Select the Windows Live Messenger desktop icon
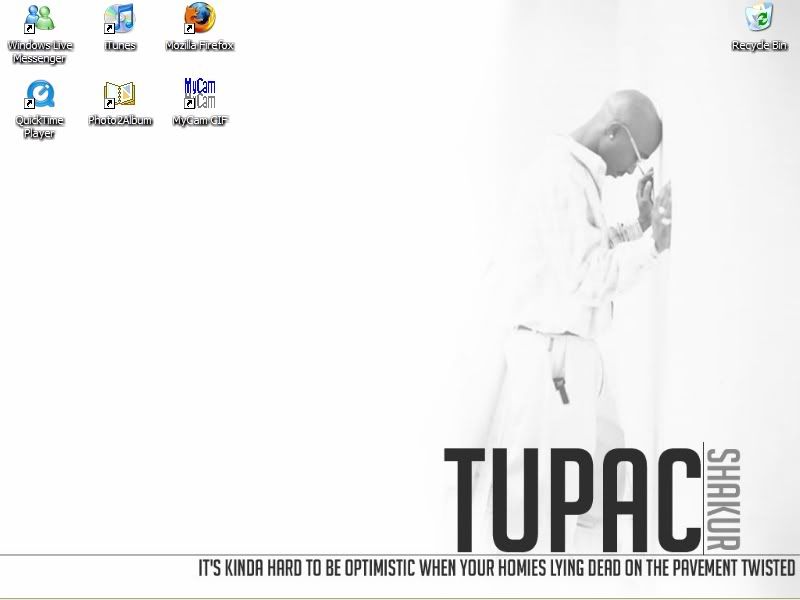Viewport: 800px width, 600px height. [39, 18]
